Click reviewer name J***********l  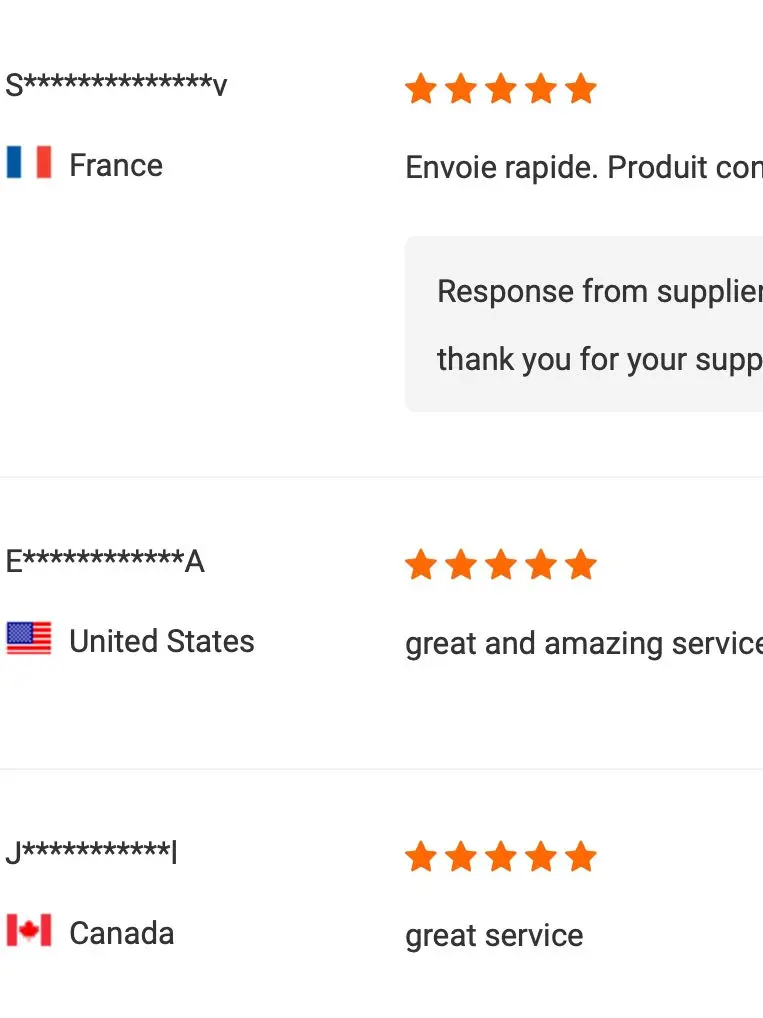(x=91, y=854)
